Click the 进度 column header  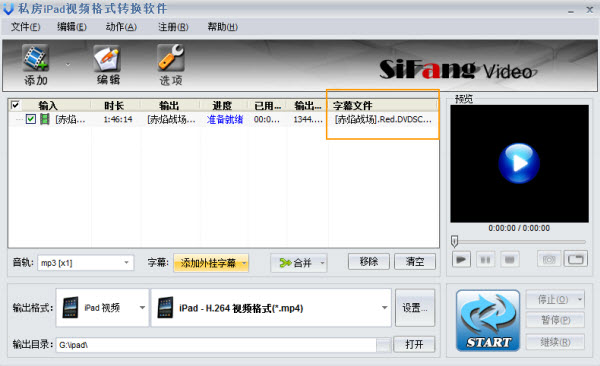222,105
